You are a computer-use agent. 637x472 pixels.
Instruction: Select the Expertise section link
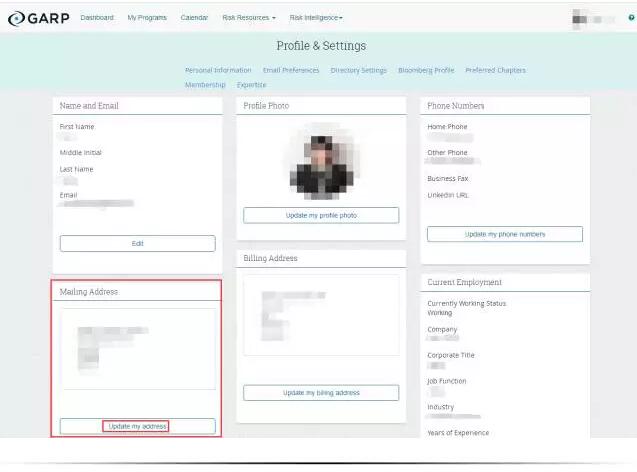pyautogui.click(x=251, y=85)
